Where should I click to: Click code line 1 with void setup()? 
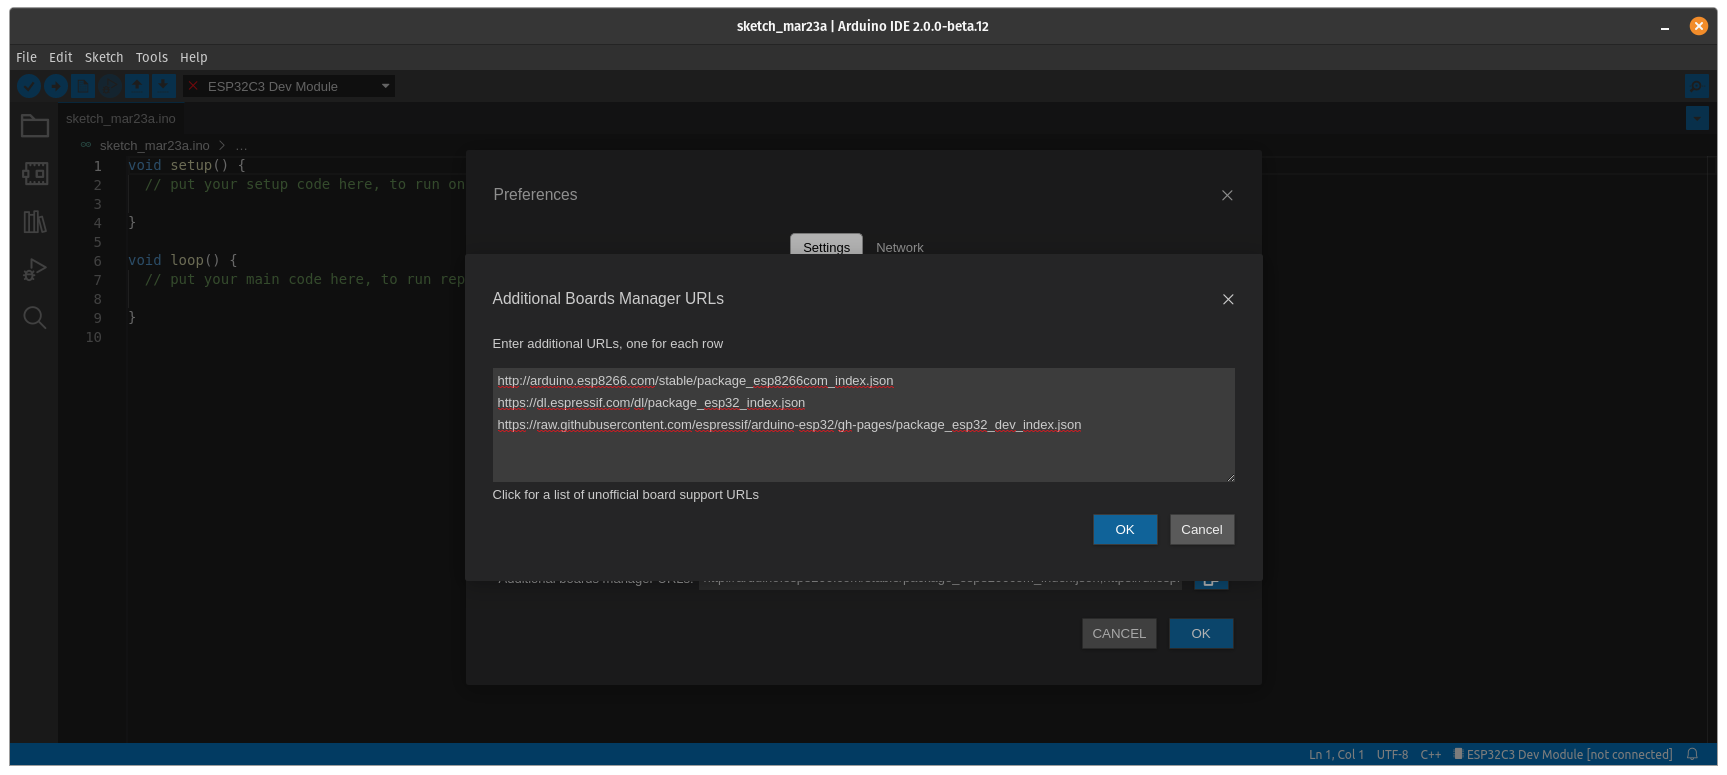point(187,165)
